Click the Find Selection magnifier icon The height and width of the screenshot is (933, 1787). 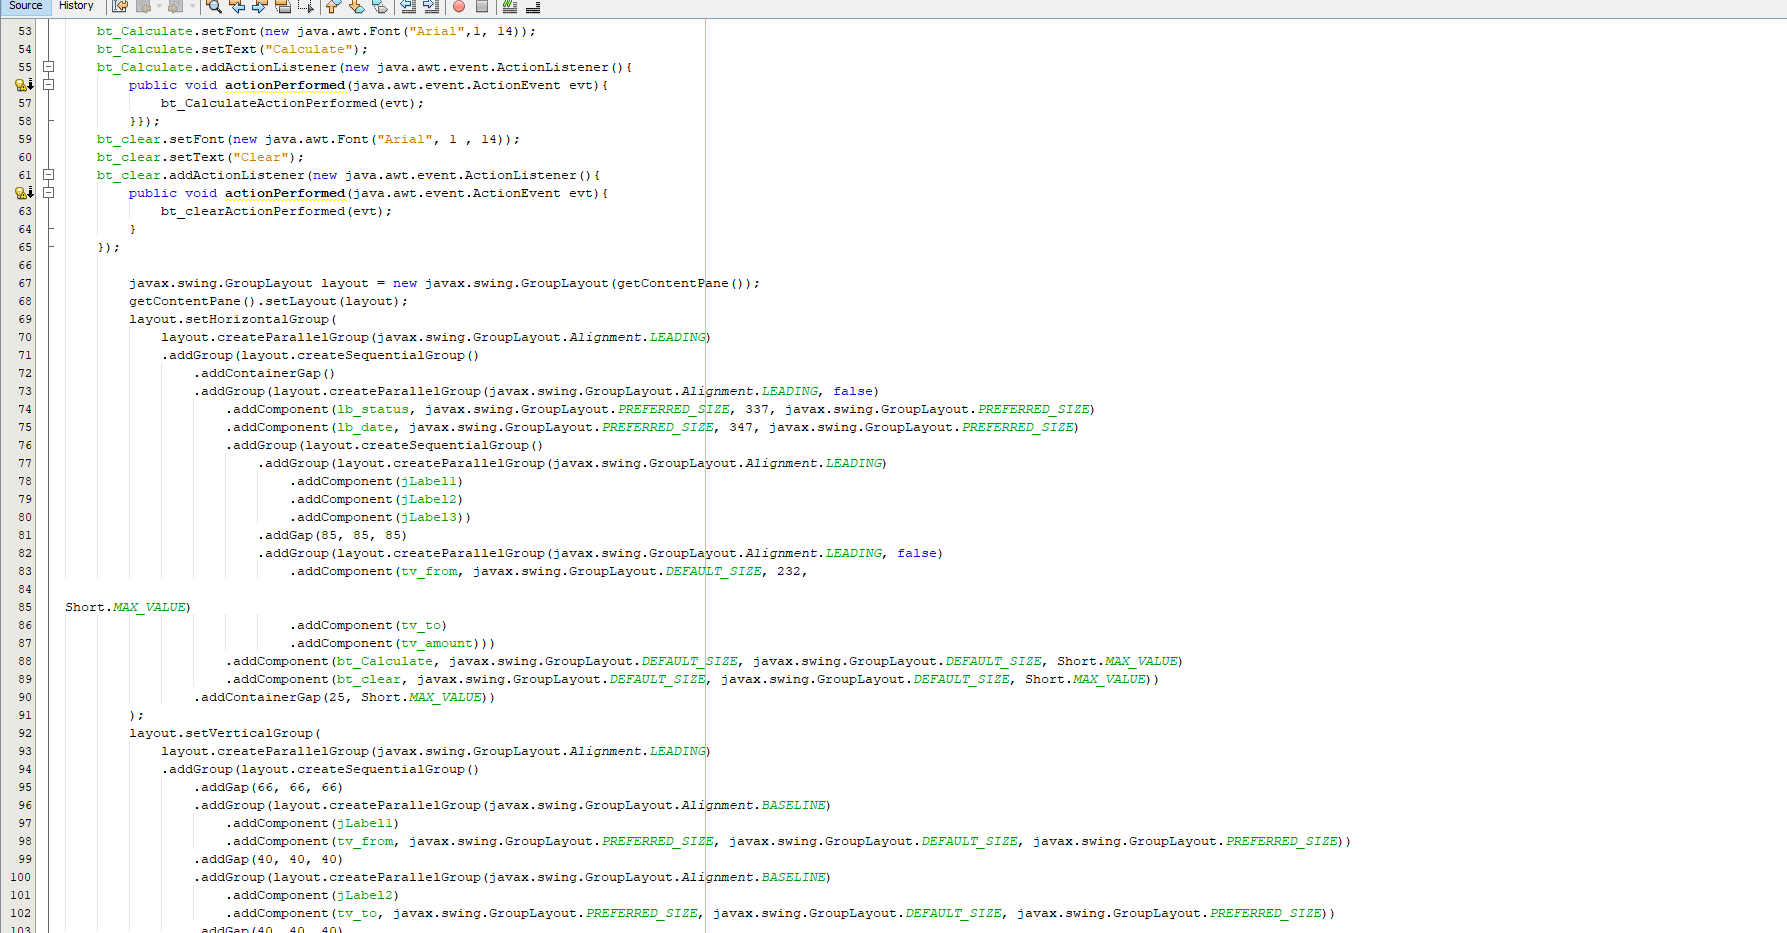coord(214,7)
